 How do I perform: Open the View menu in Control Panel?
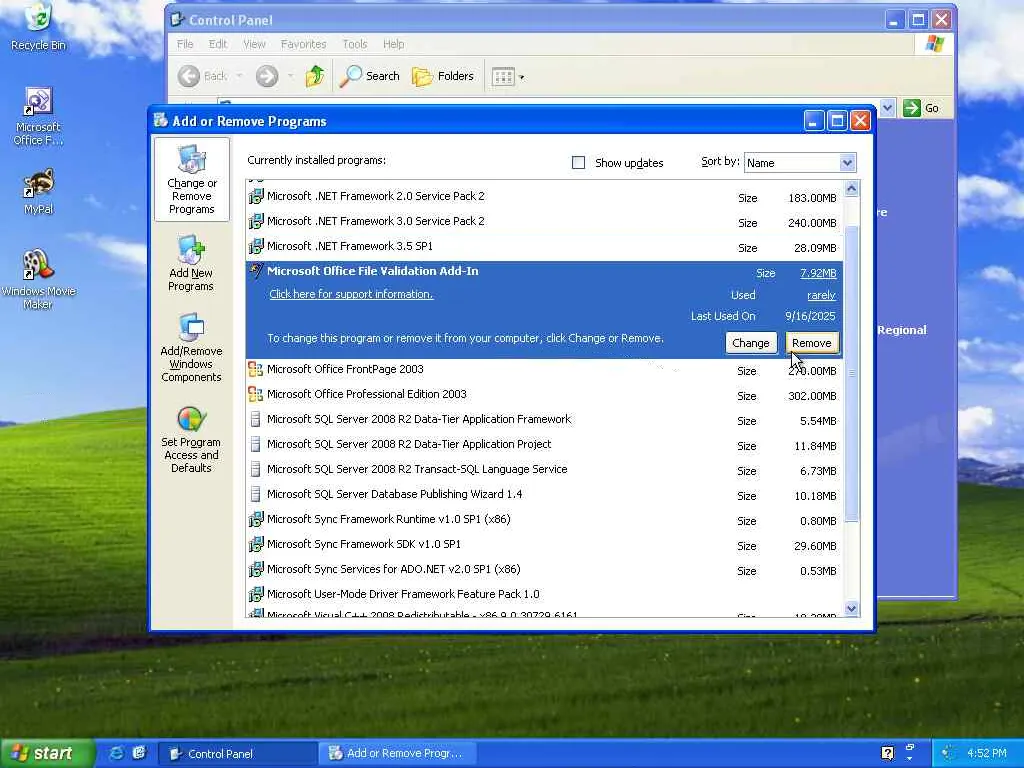(254, 44)
